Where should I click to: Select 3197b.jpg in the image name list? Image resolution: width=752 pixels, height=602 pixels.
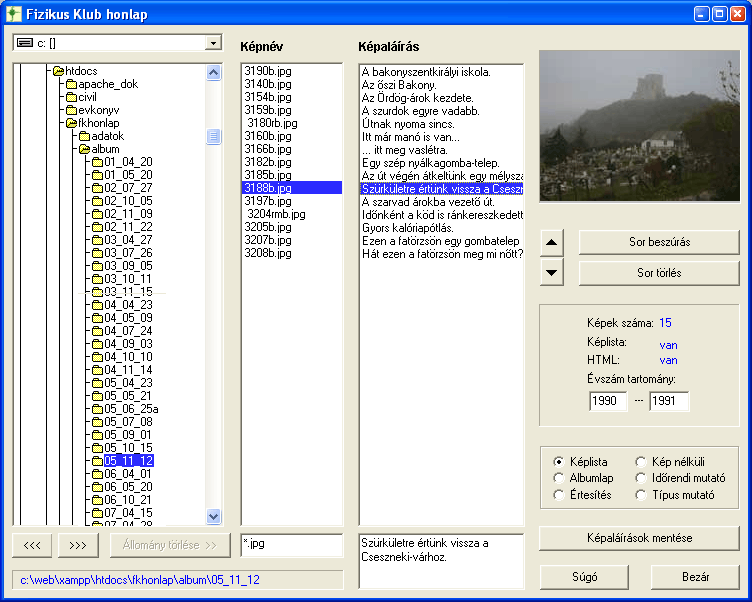pos(267,201)
